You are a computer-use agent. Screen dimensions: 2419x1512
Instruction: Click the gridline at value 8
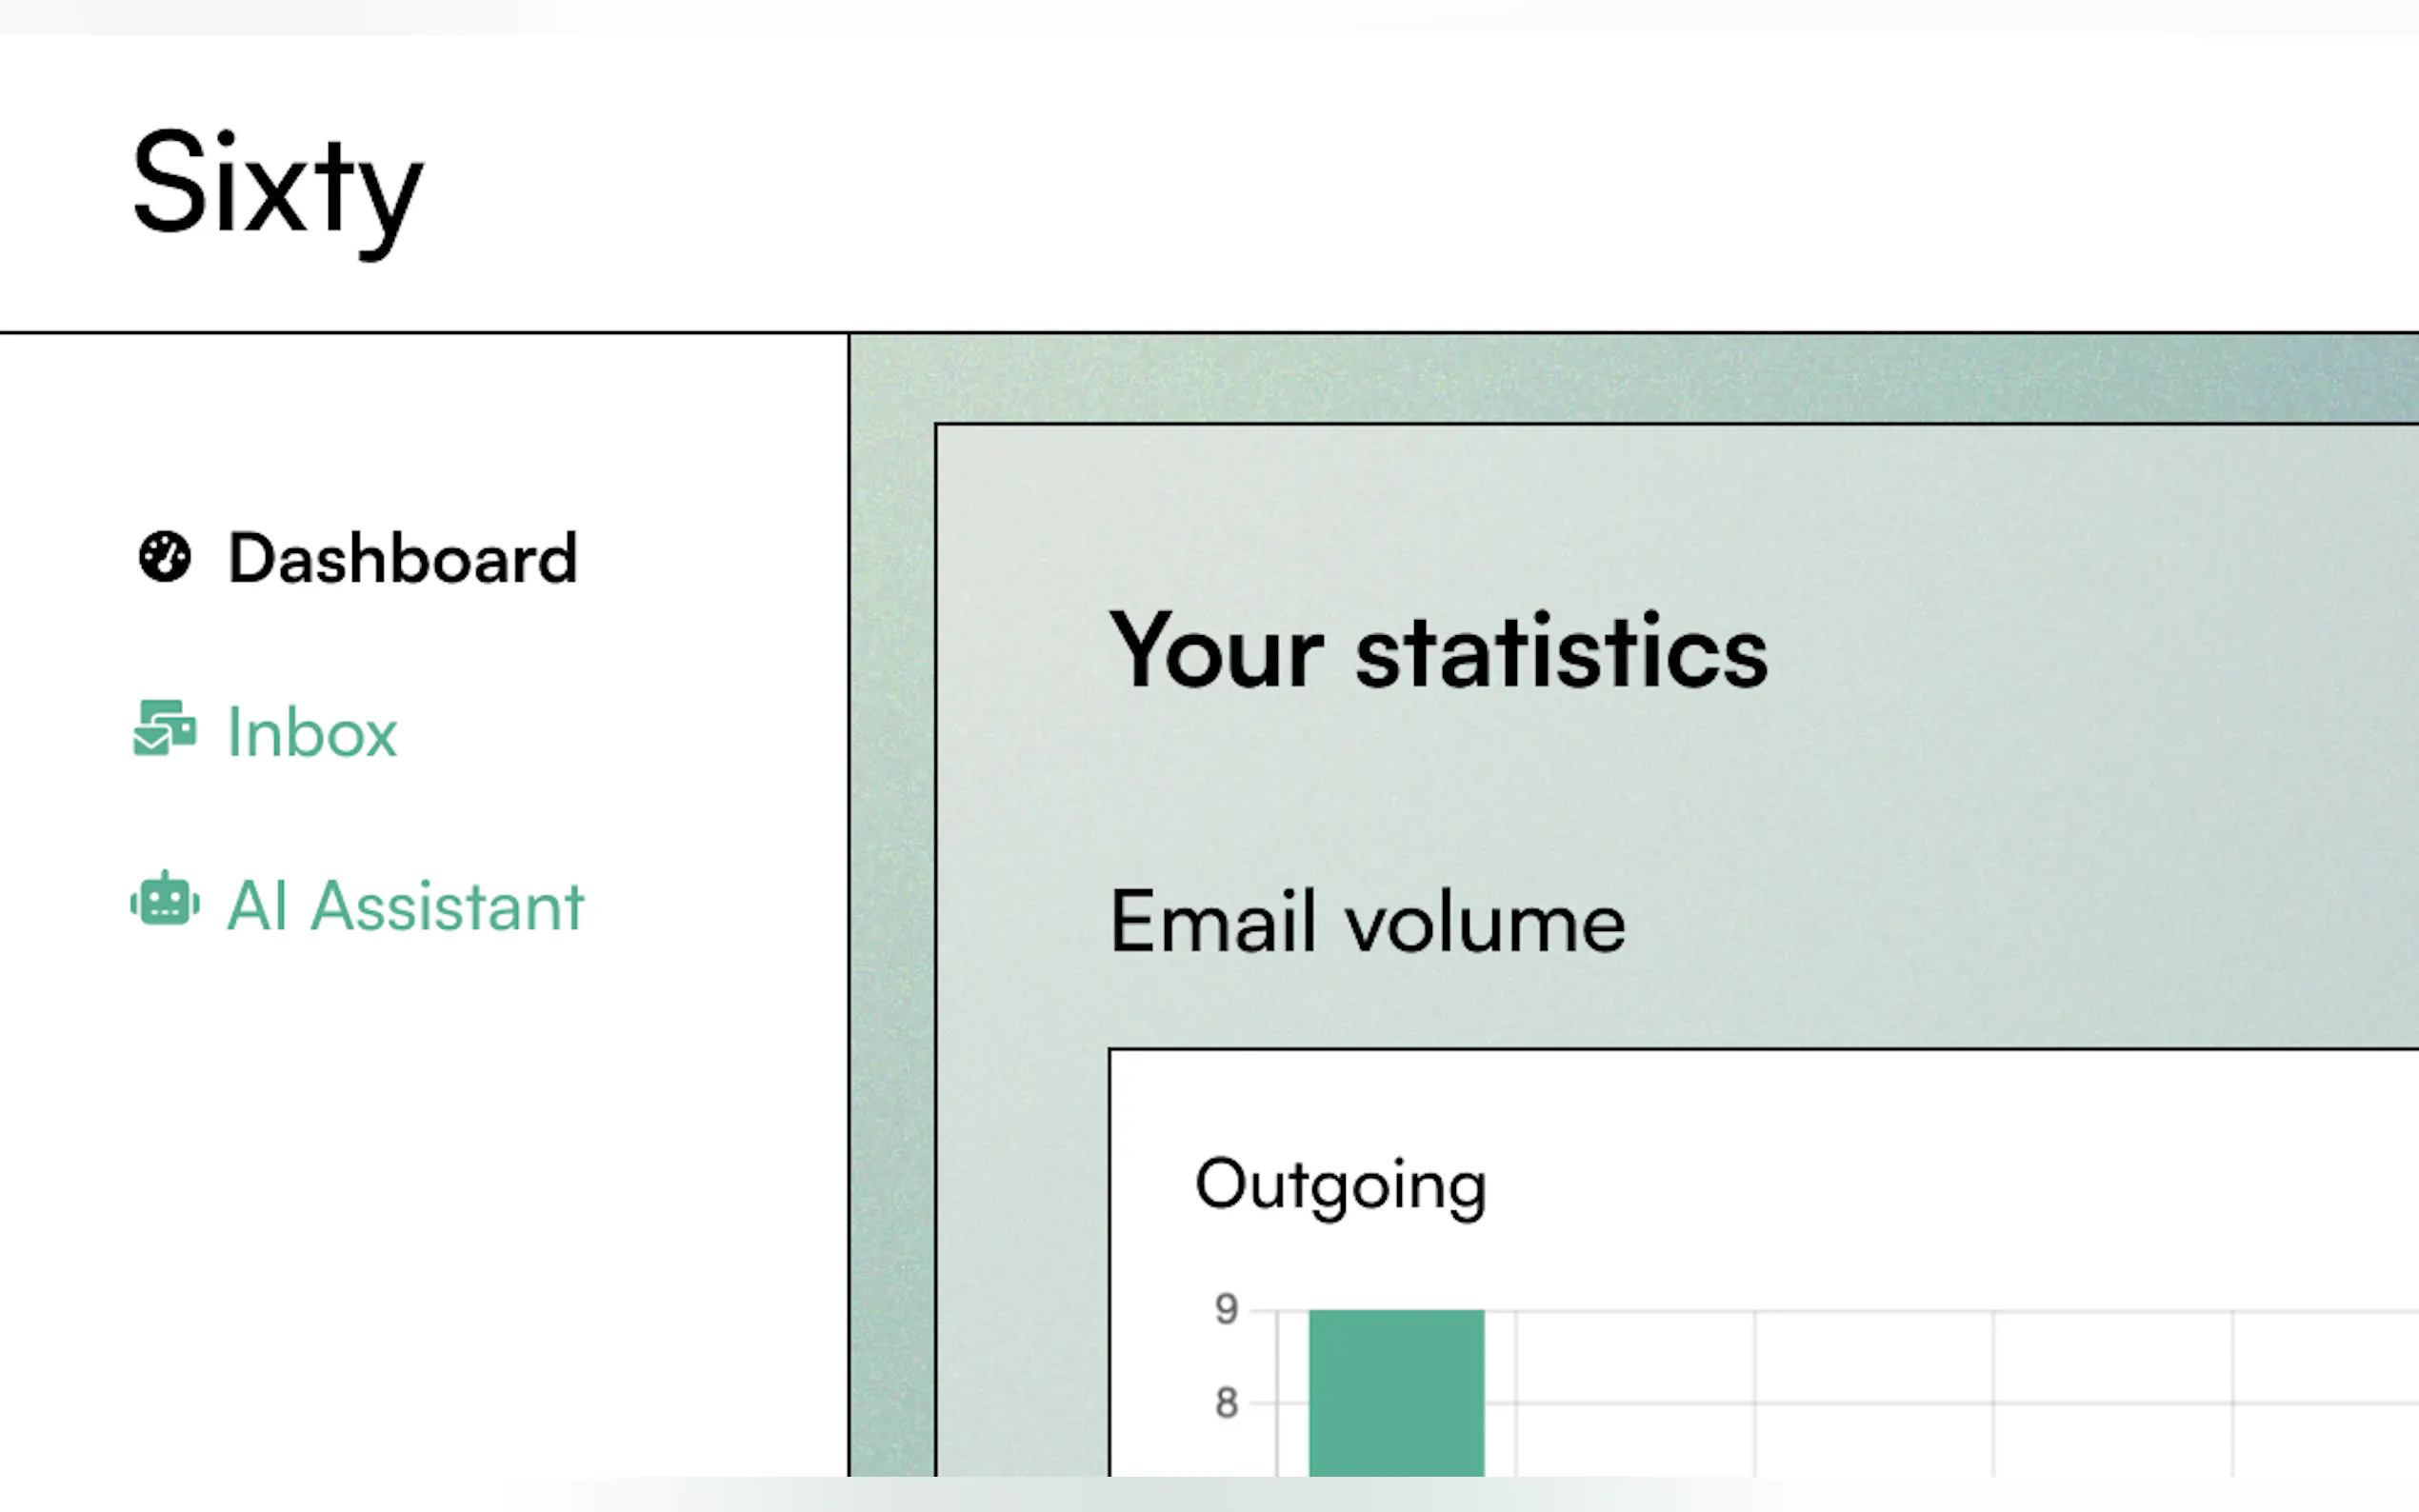coord(1870,1403)
